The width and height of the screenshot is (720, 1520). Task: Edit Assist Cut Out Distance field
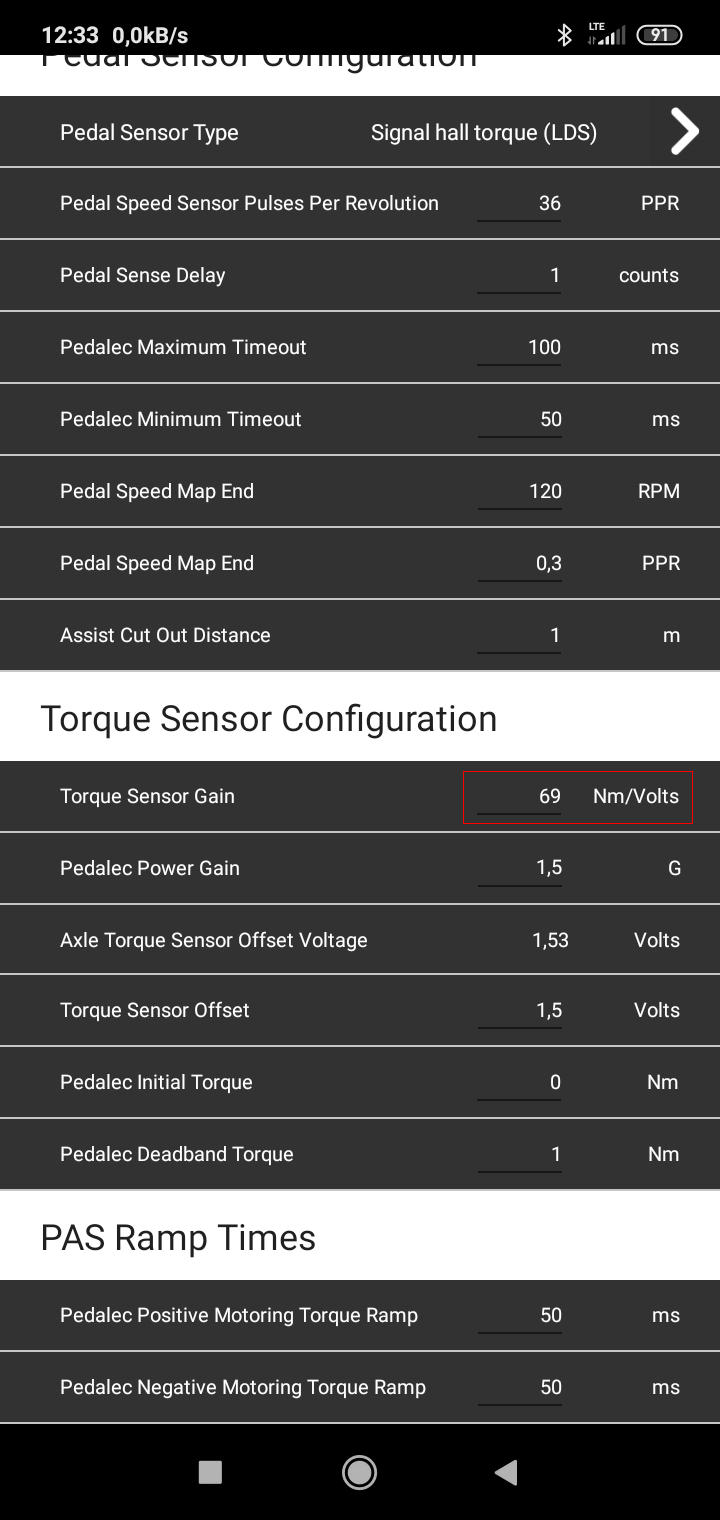coord(519,635)
